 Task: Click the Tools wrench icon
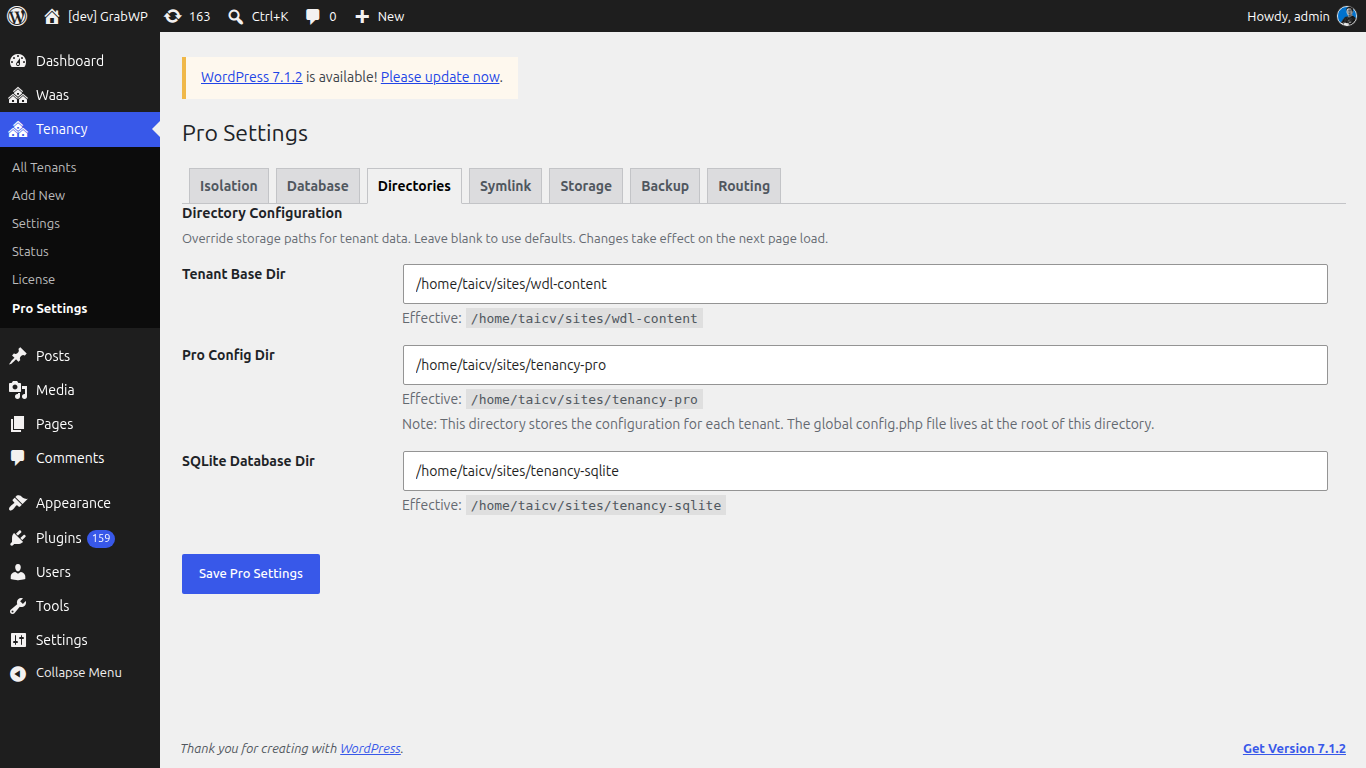pos(18,606)
